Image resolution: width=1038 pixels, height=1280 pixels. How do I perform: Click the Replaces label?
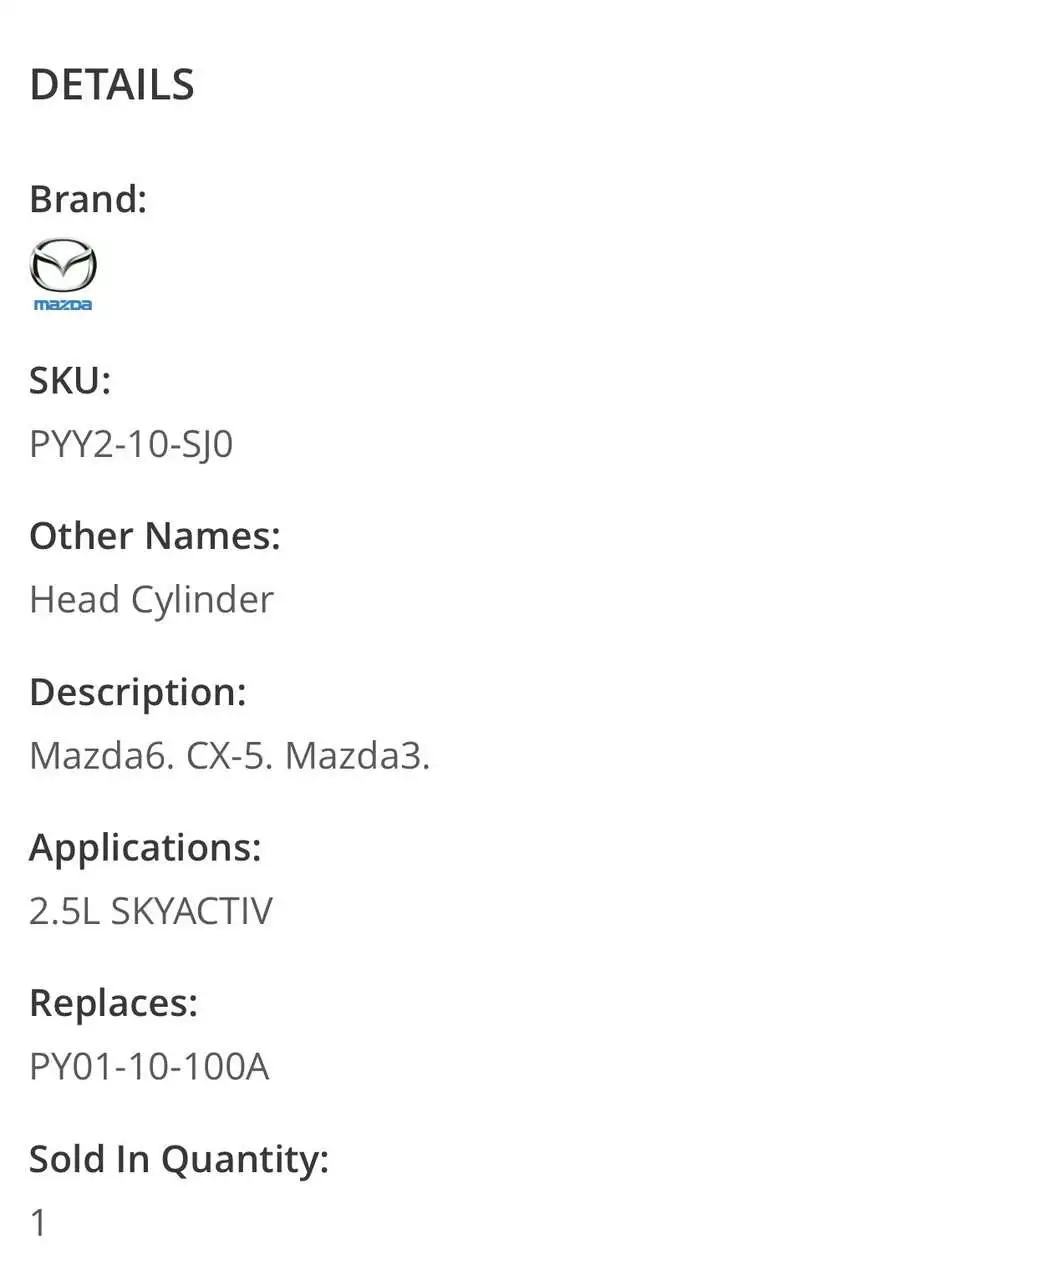tap(113, 1003)
